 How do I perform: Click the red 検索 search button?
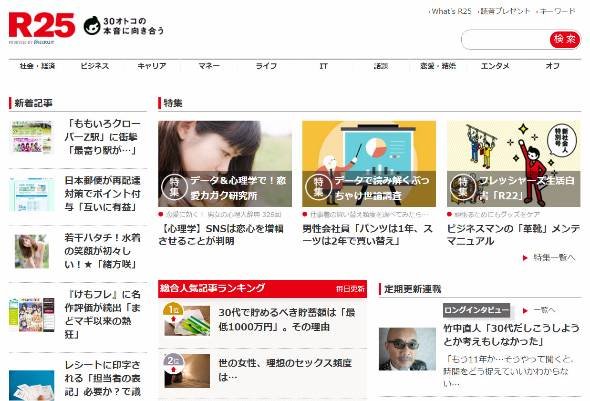564,39
